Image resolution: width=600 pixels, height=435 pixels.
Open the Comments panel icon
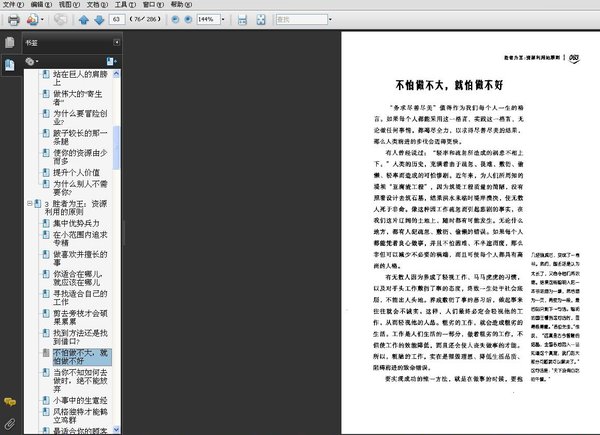pos(9,401)
